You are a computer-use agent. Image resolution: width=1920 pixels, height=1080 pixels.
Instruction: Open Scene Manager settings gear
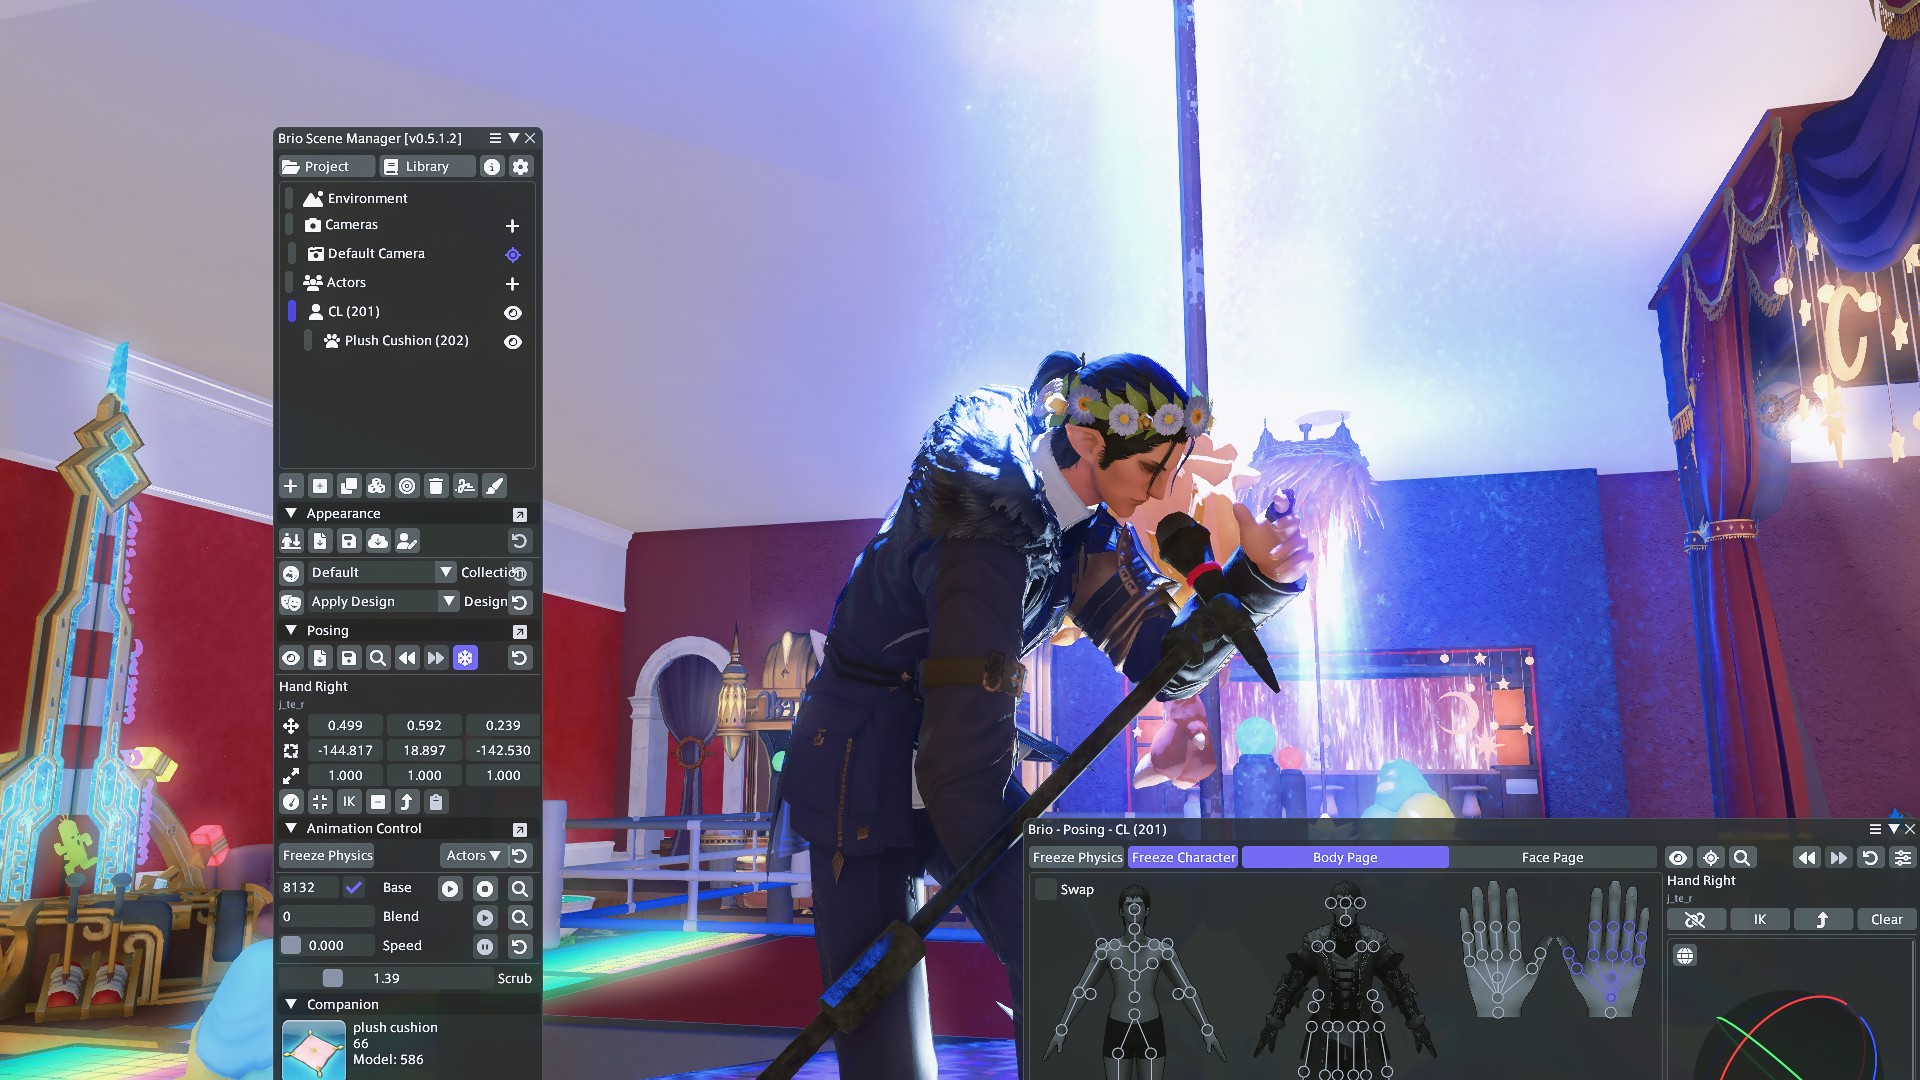(x=521, y=167)
